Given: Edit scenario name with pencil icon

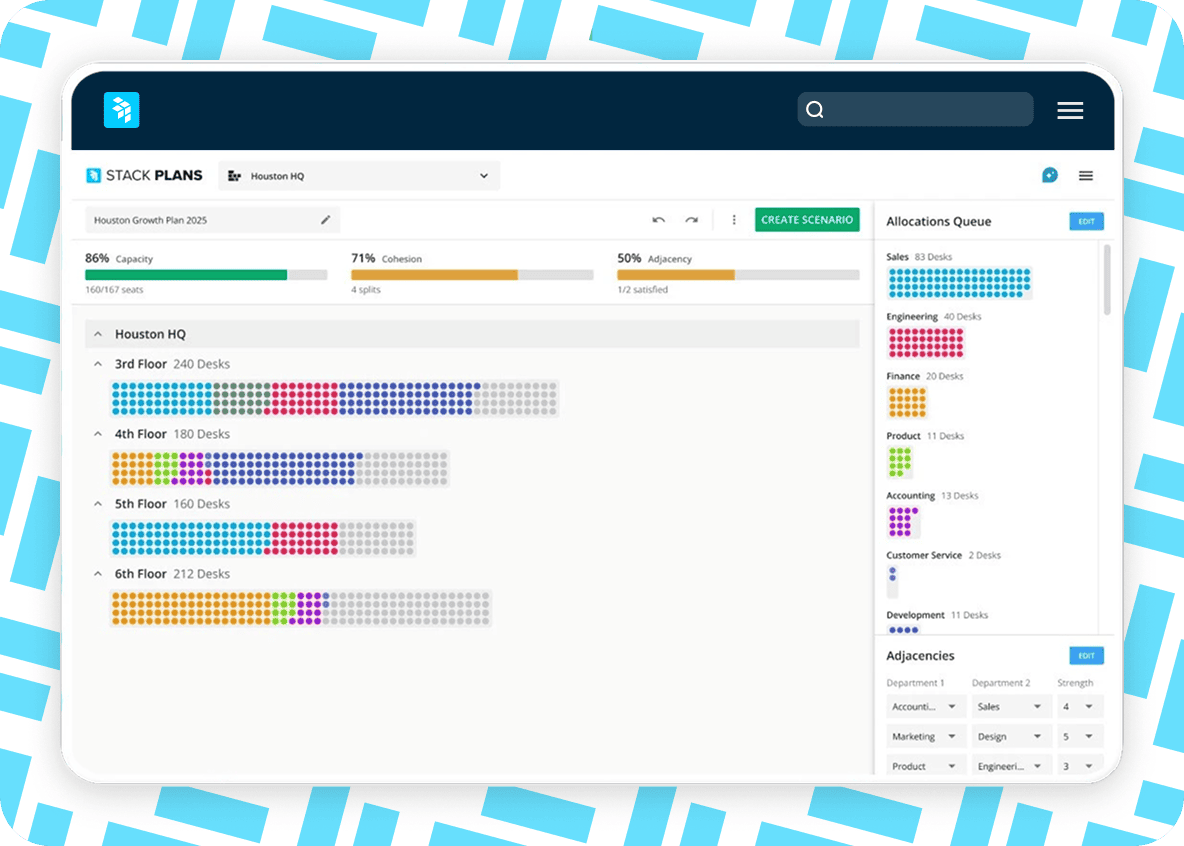Looking at the screenshot, I should pyautogui.click(x=325, y=220).
